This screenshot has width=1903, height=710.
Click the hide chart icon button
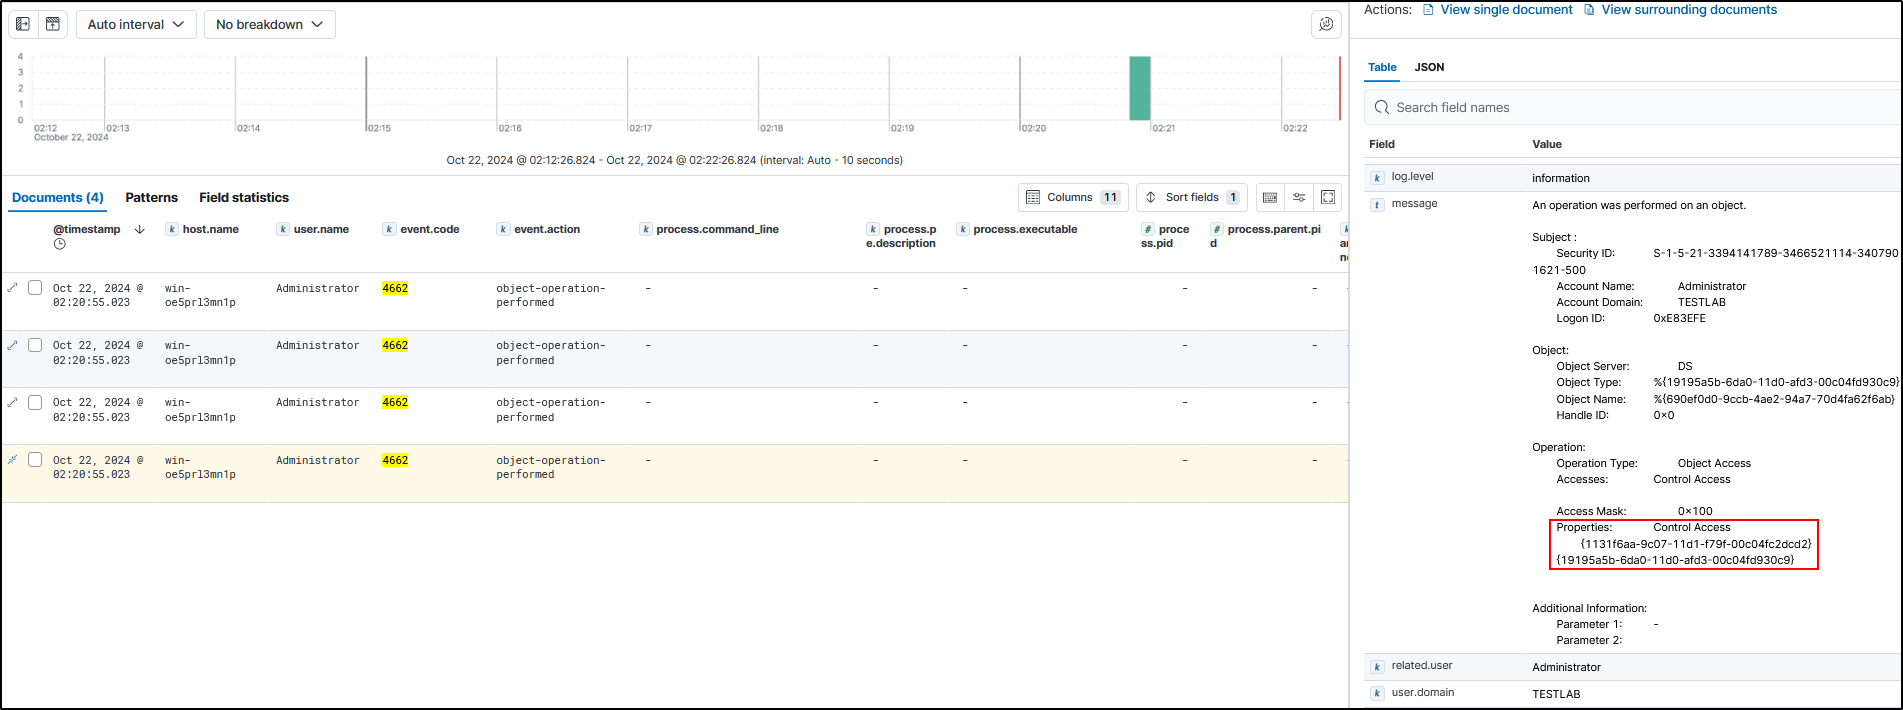click(x=53, y=24)
